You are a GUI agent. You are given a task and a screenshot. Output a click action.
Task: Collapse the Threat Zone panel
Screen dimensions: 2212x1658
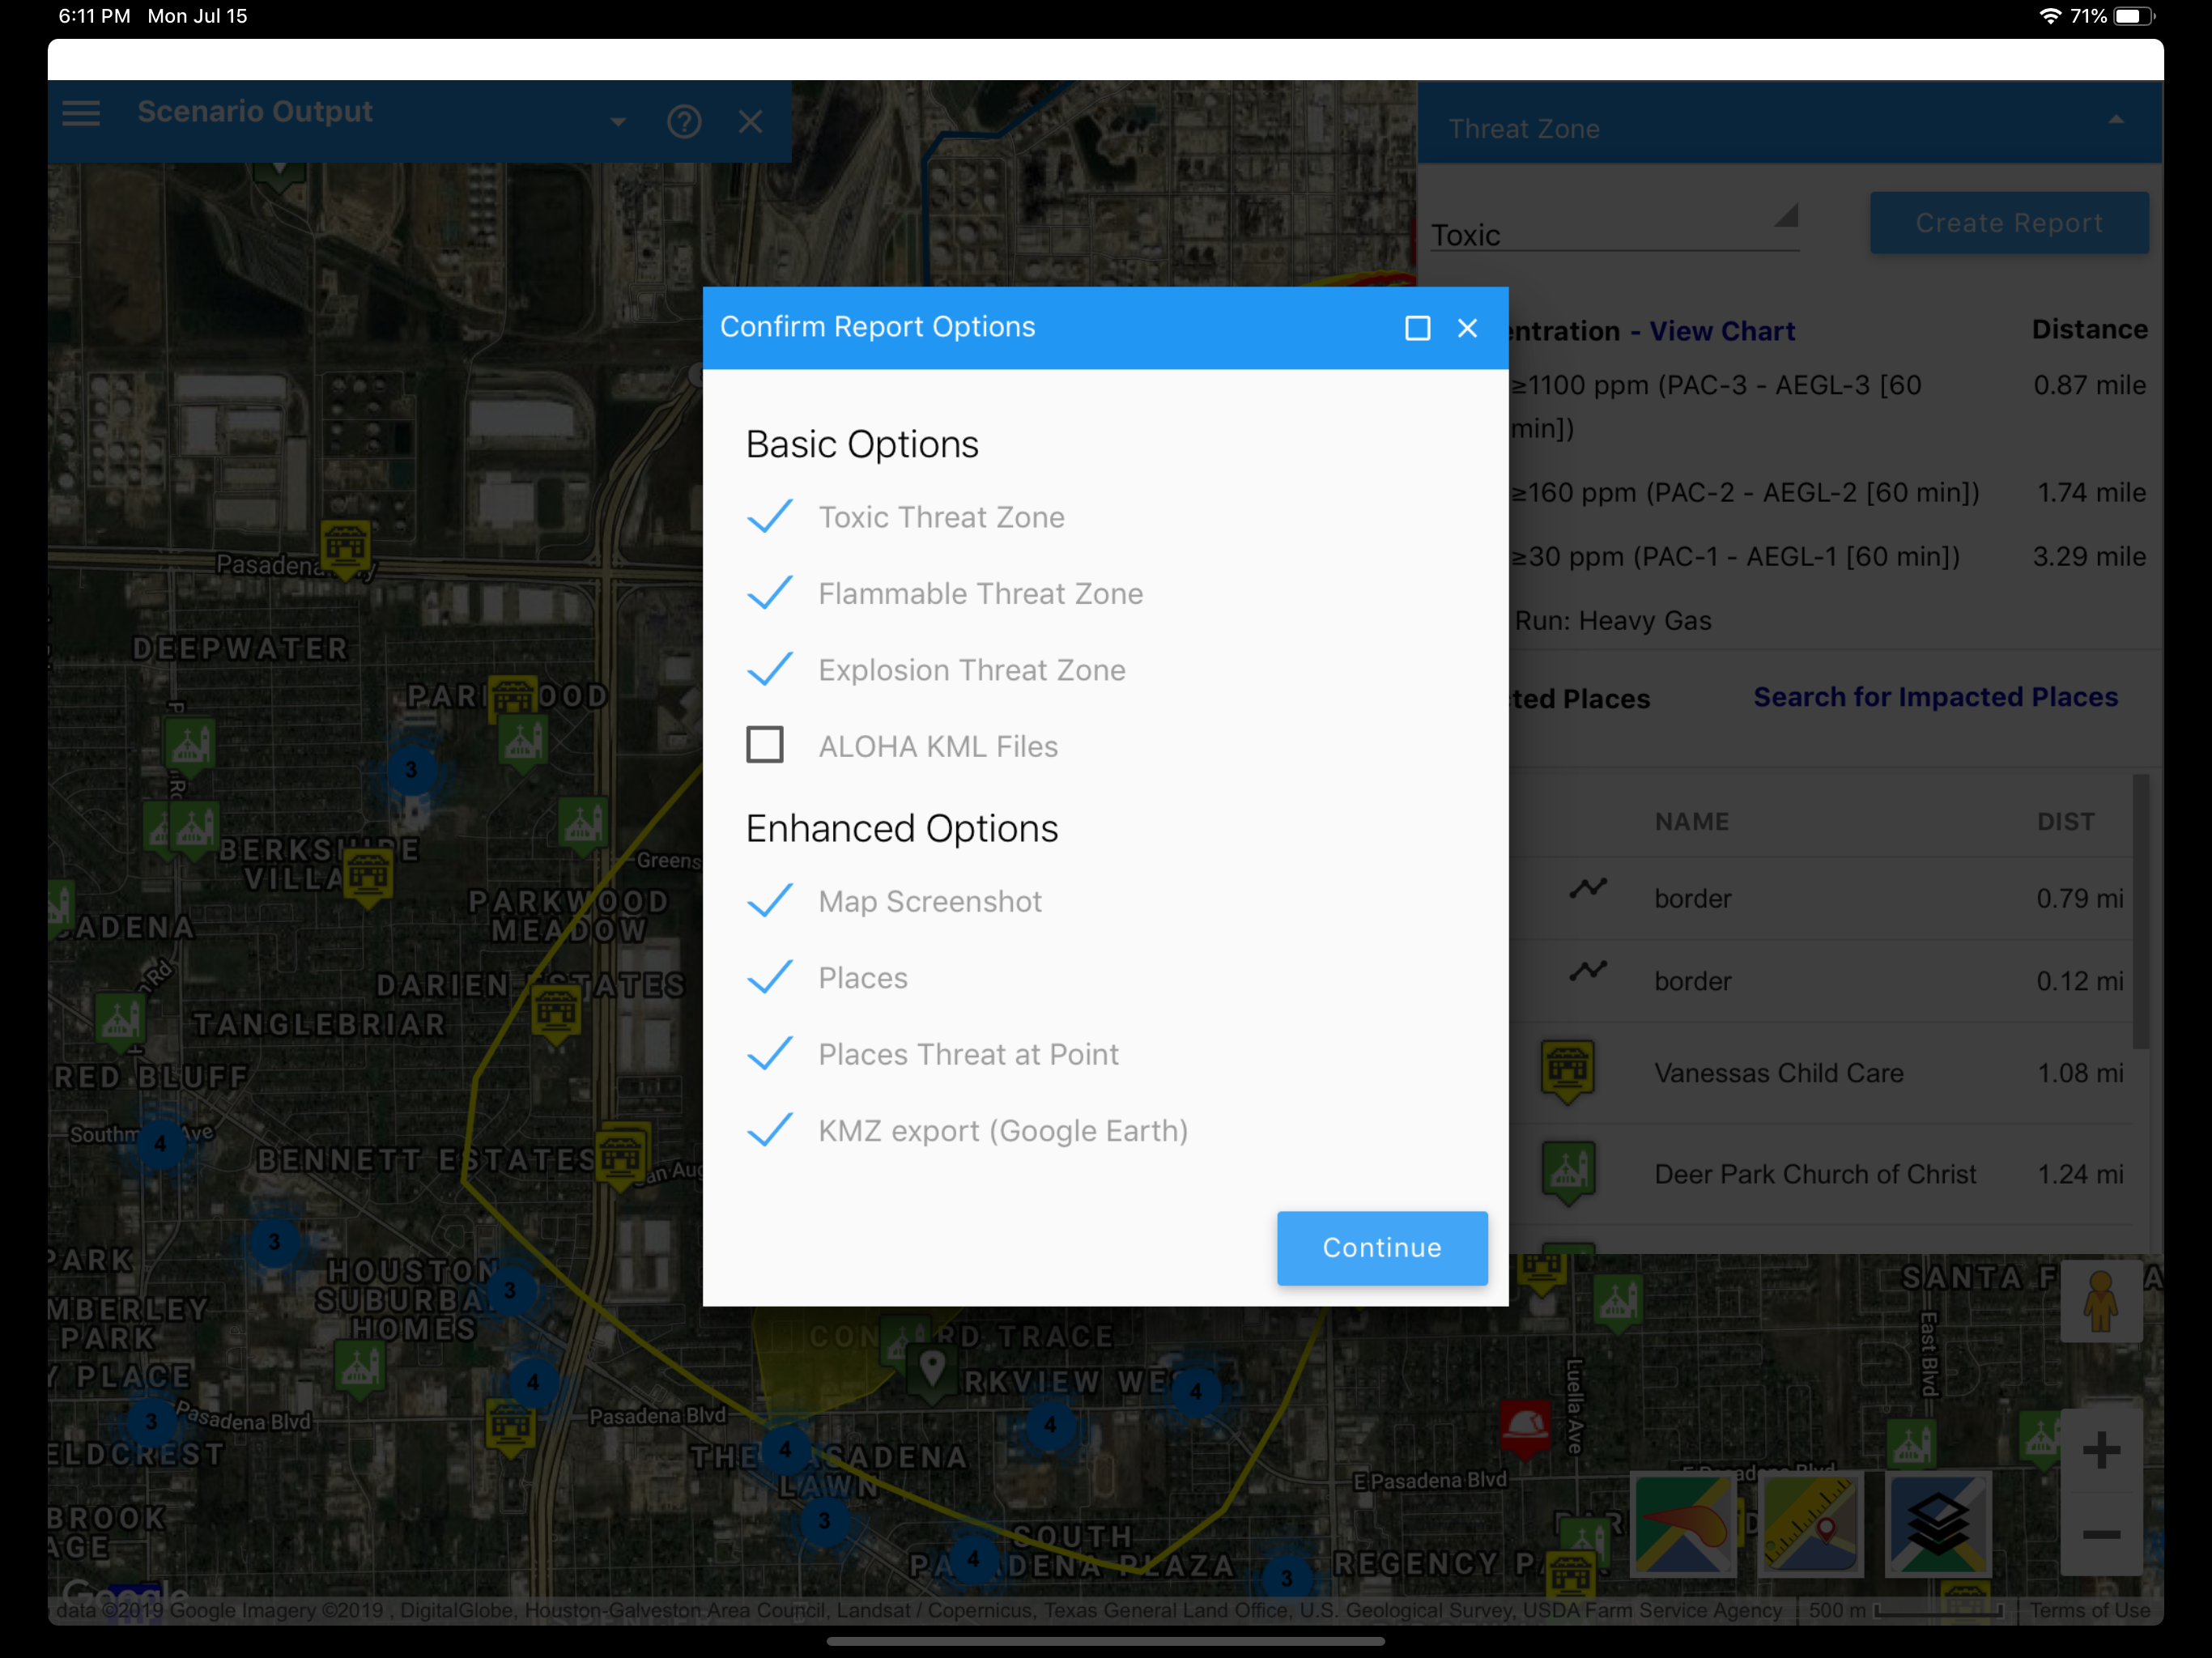pyautogui.click(x=2116, y=120)
